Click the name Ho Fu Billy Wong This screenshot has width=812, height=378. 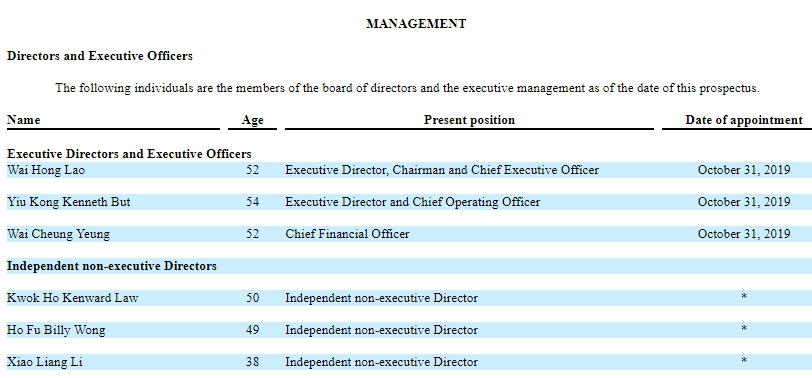[x=56, y=330]
